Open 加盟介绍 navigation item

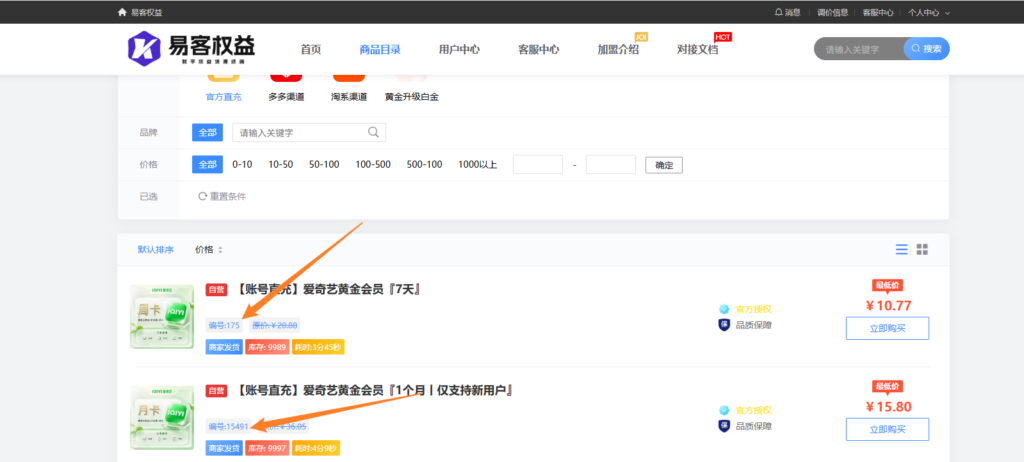pos(618,50)
